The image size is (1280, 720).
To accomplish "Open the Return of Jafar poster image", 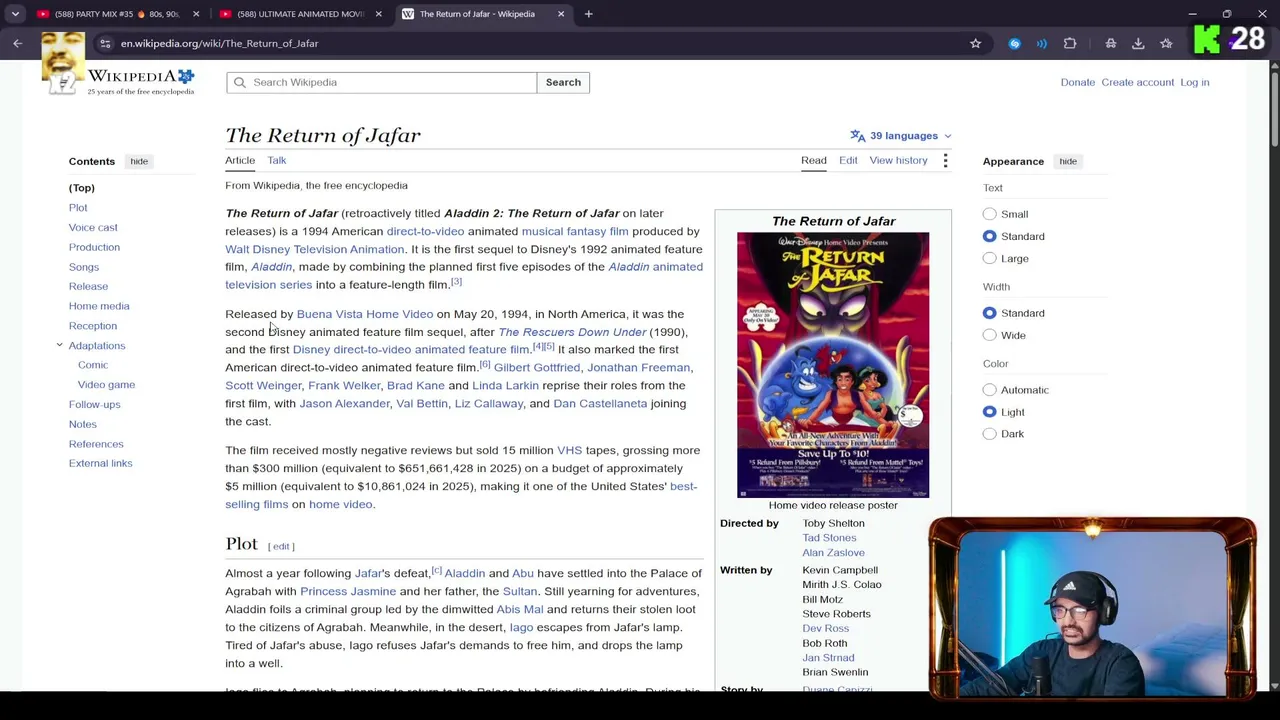I will click(x=833, y=365).
